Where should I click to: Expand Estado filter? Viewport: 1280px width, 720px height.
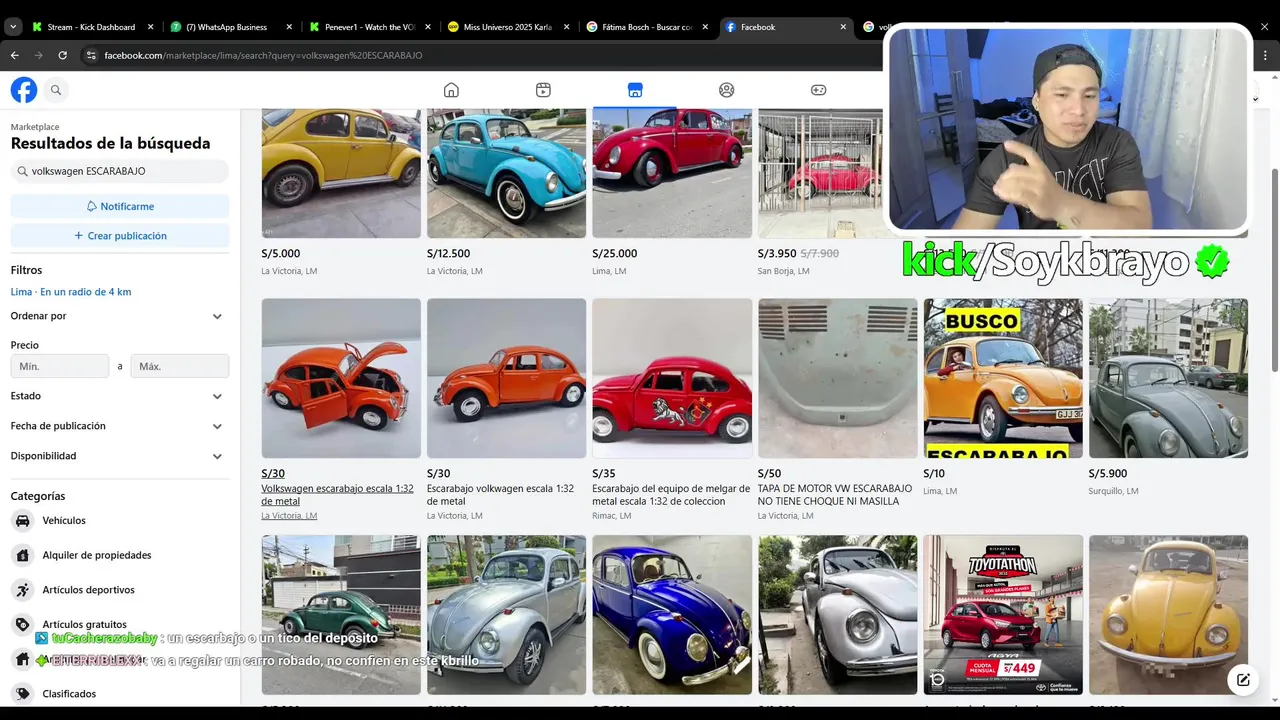click(120, 396)
